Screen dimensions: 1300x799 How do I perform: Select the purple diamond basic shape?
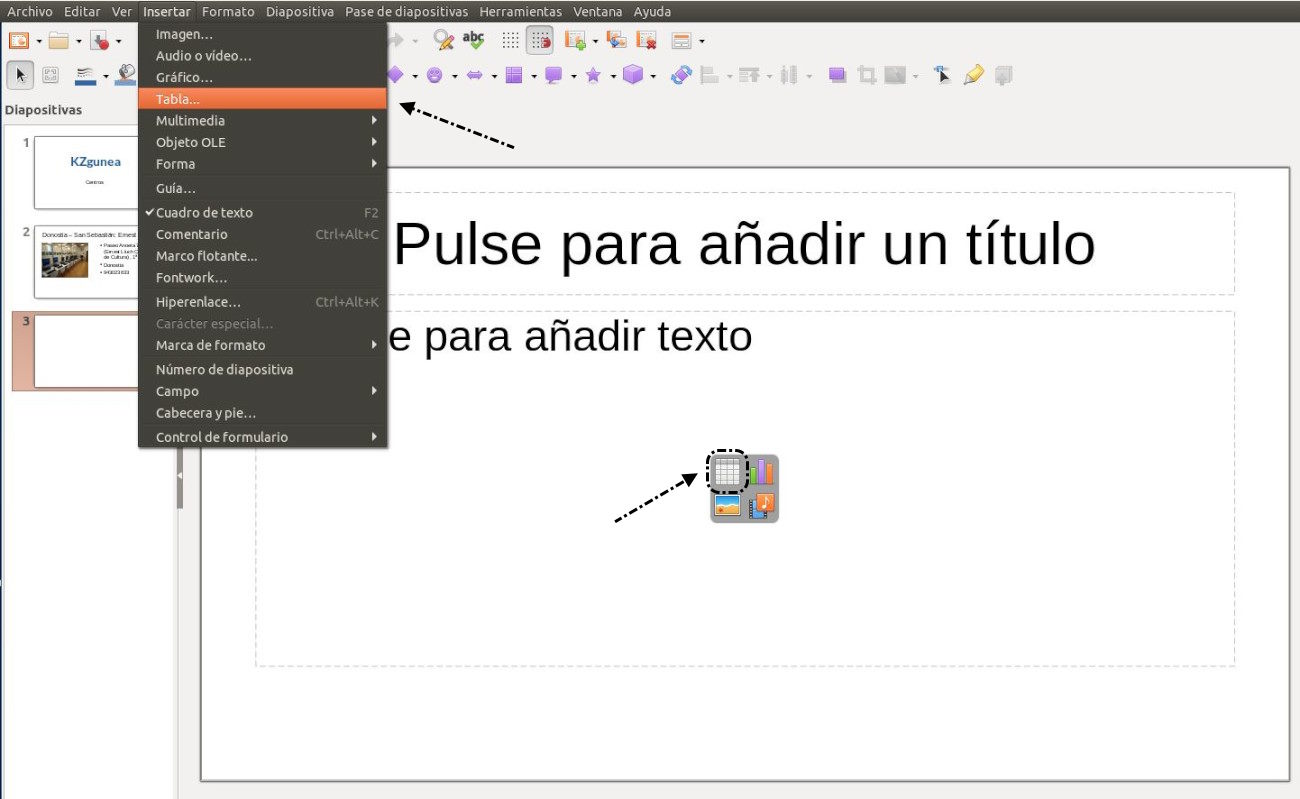(394, 74)
